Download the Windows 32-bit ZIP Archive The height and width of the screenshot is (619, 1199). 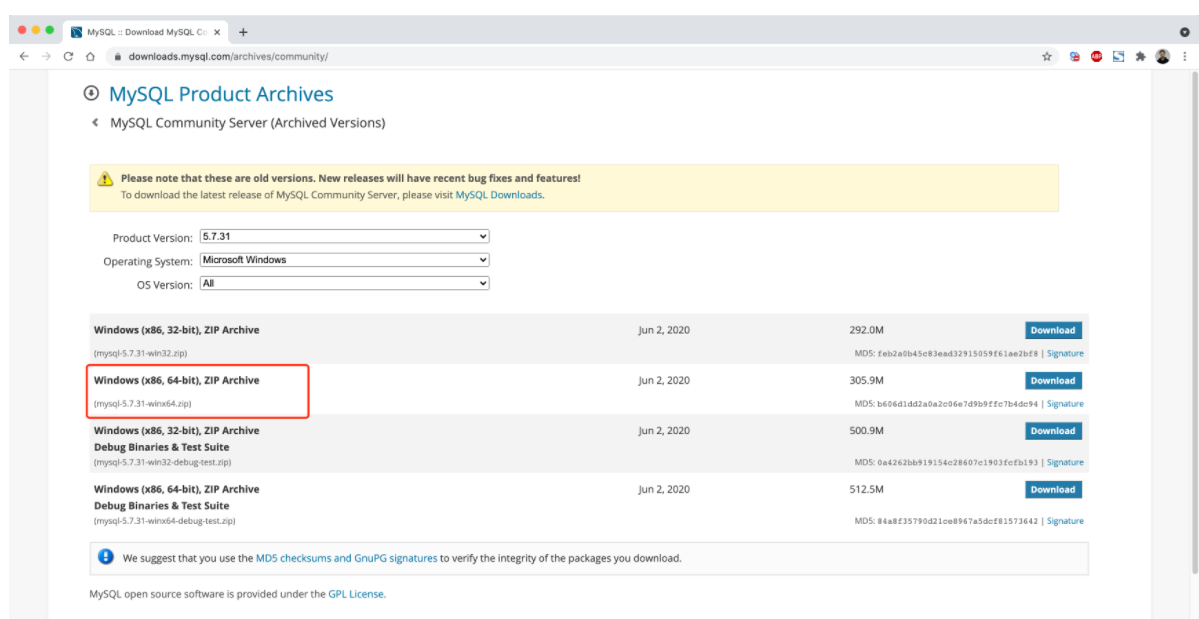1052,330
